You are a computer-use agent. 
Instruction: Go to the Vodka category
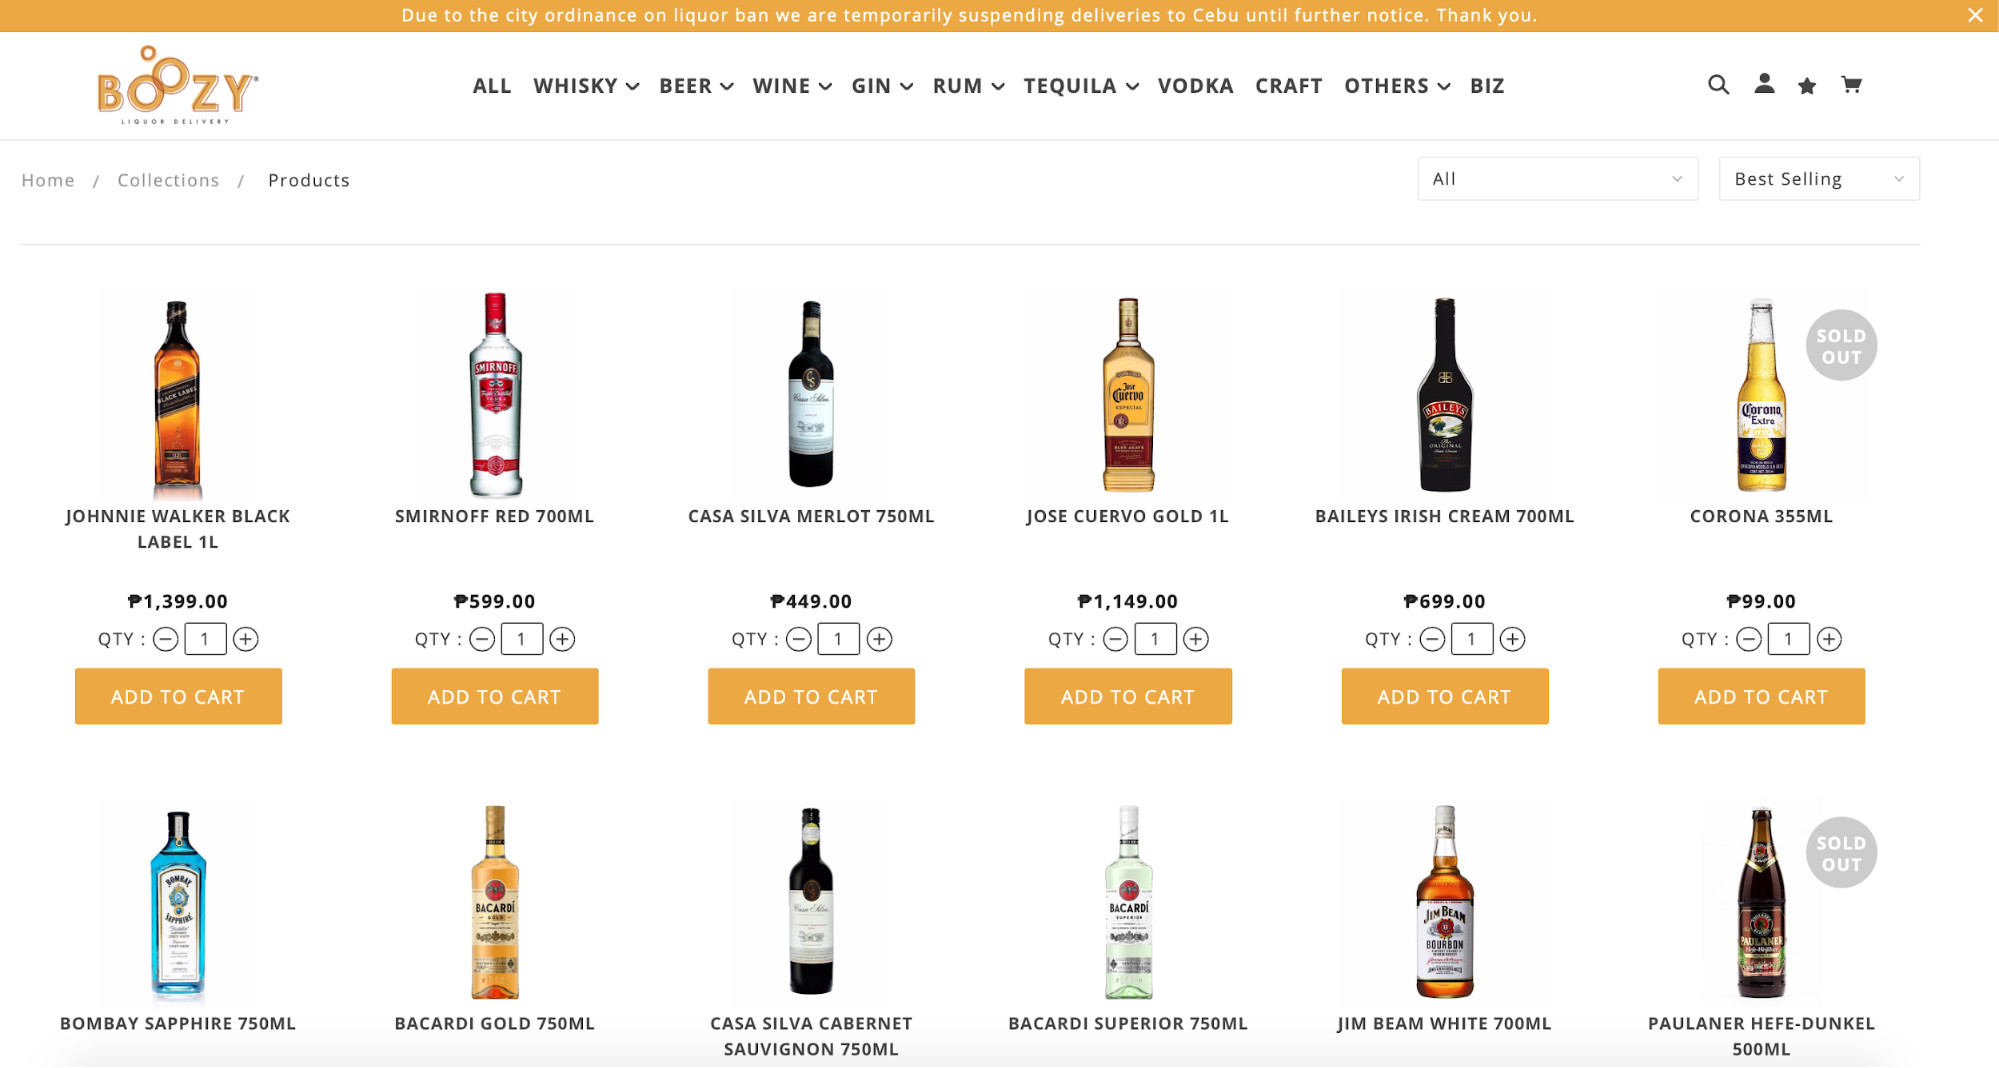click(1195, 86)
